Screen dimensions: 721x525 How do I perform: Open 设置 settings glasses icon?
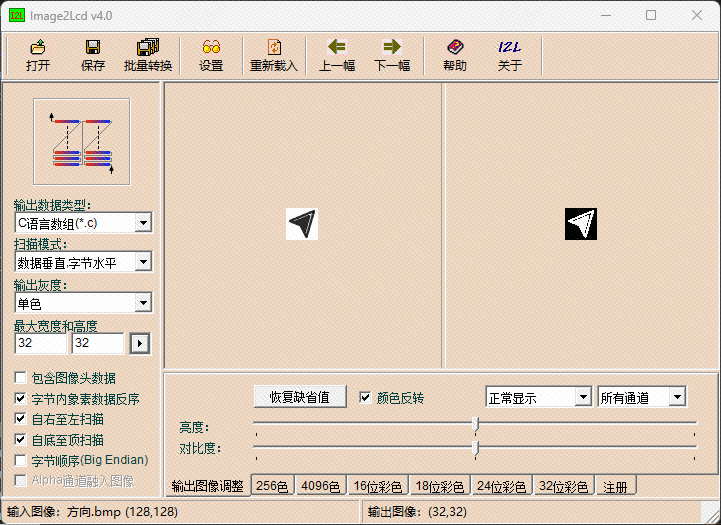211,55
